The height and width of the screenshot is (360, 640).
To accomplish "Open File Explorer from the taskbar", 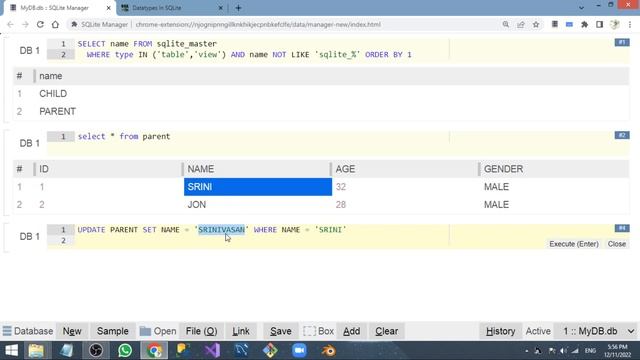I will pos(36,351).
